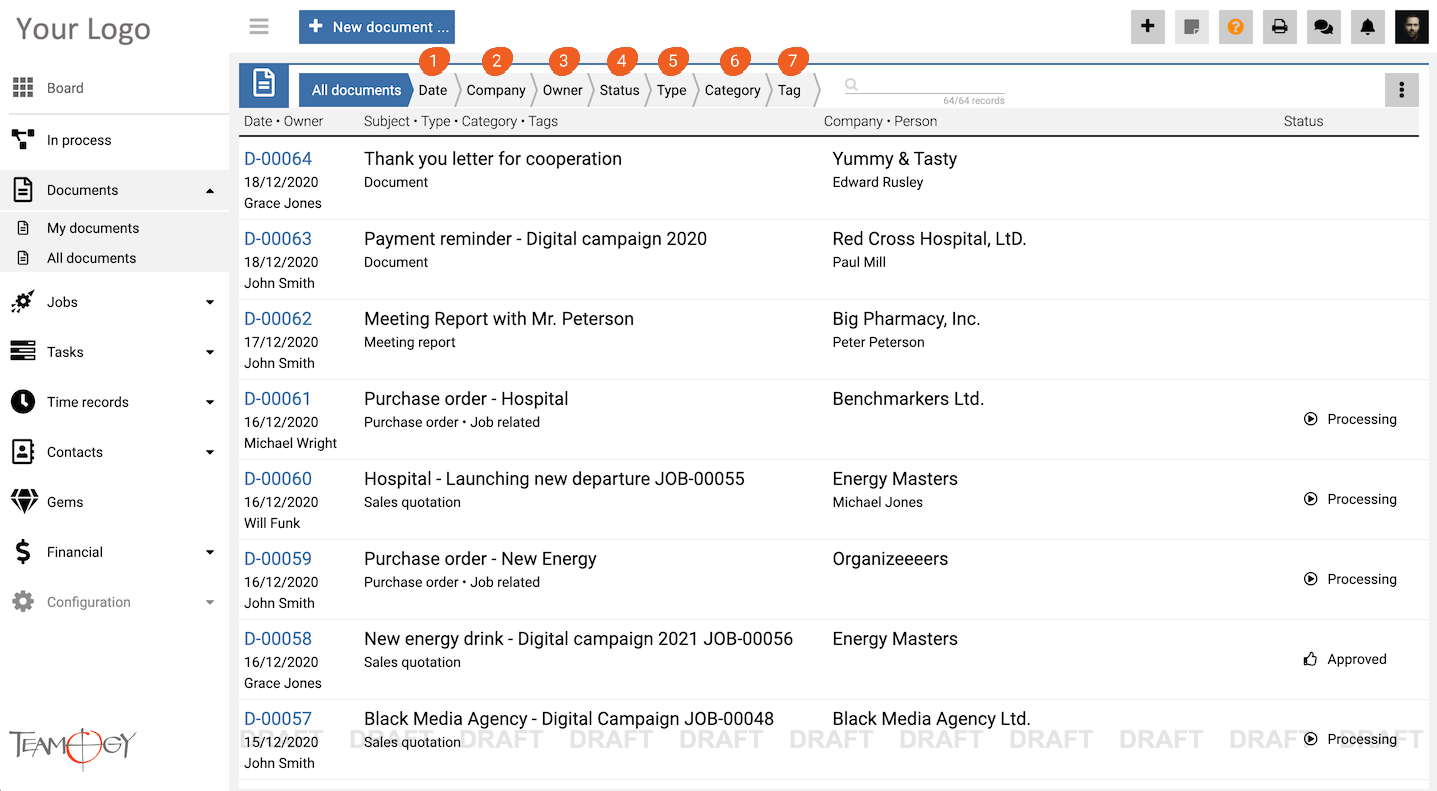Open document D-00057 link
Screen dimensions: 1437x791
(278, 719)
